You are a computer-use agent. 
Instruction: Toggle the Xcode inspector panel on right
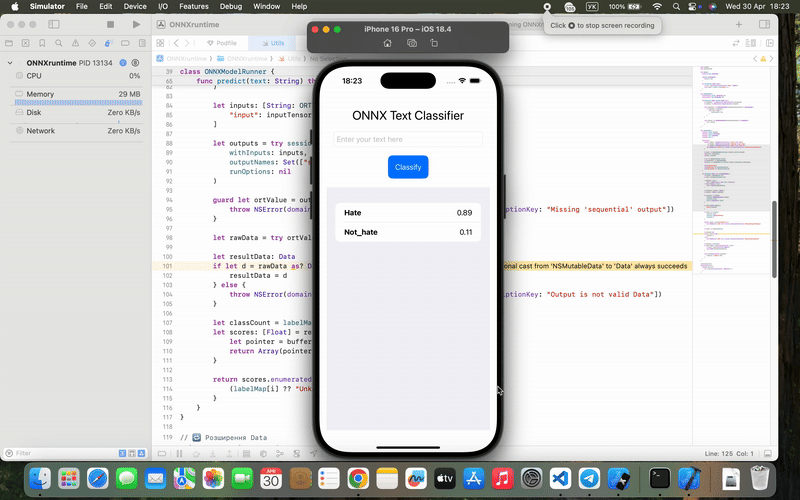(x=766, y=24)
